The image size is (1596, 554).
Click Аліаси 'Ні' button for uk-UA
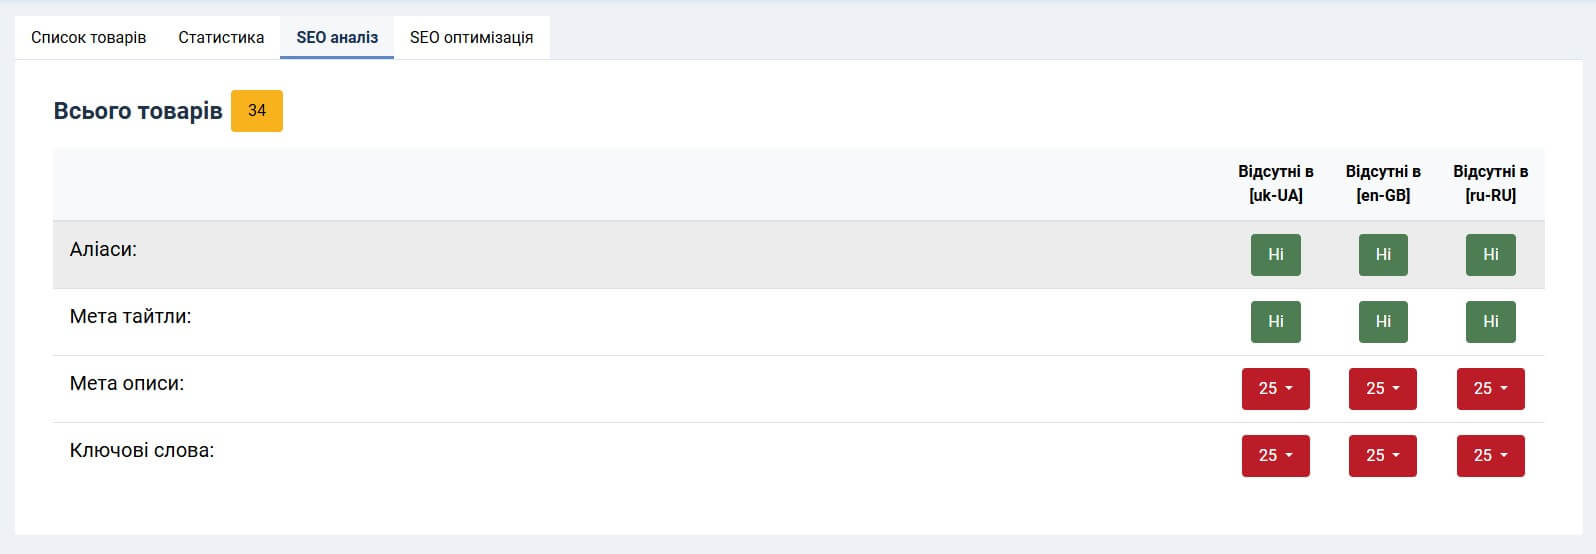tap(1275, 254)
